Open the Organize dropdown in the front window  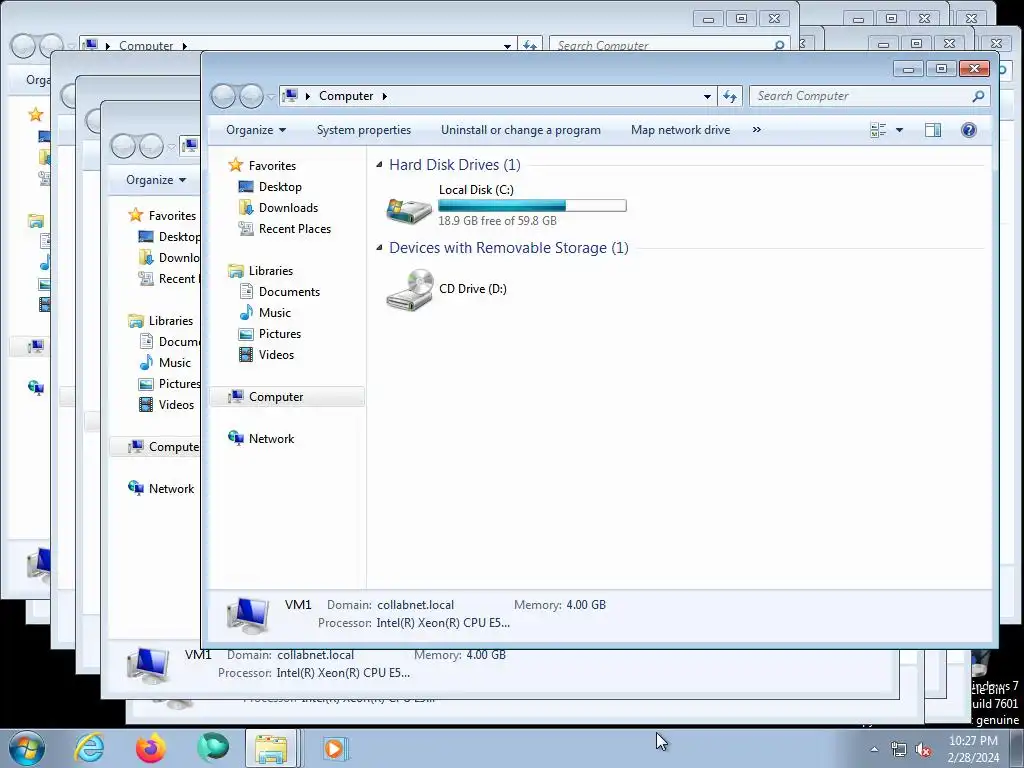coord(255,130)
